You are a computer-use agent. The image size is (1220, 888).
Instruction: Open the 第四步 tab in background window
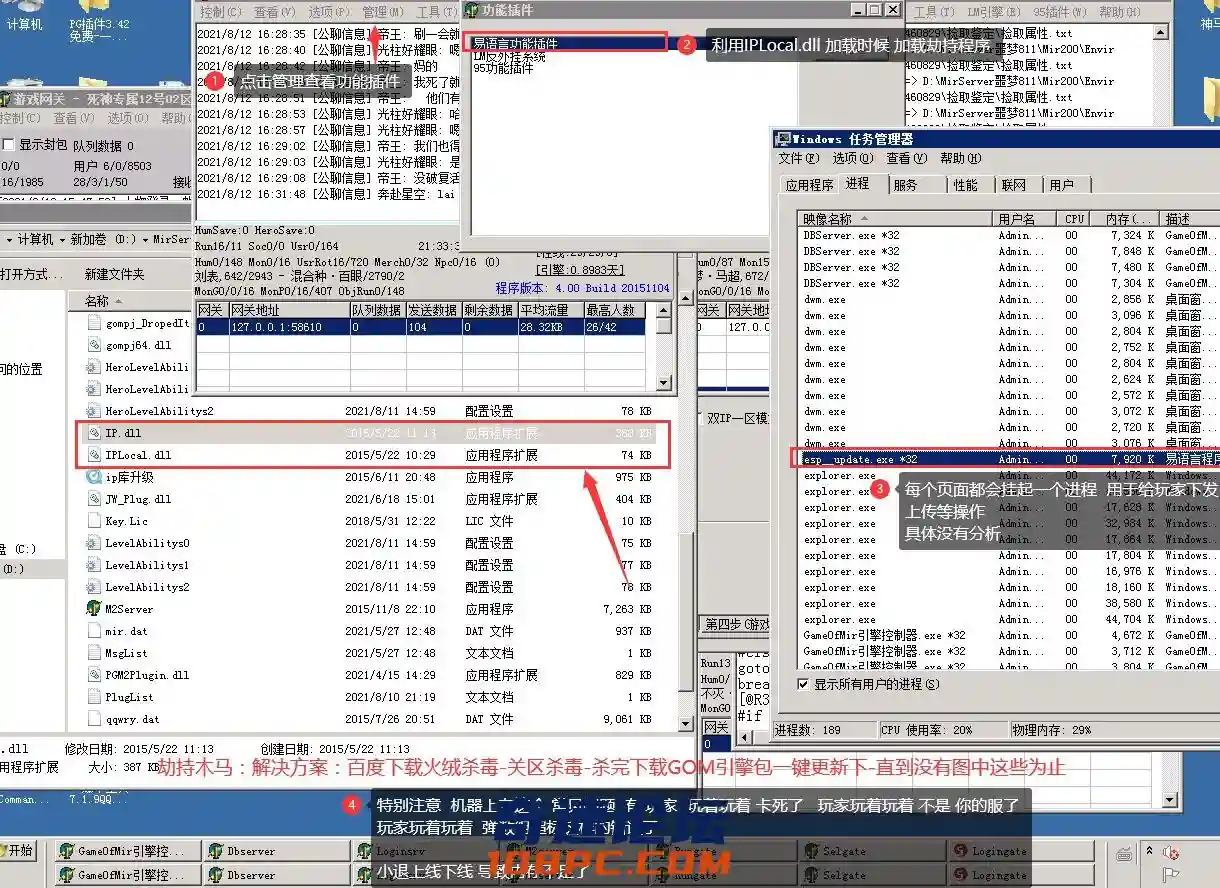[736, 624]
